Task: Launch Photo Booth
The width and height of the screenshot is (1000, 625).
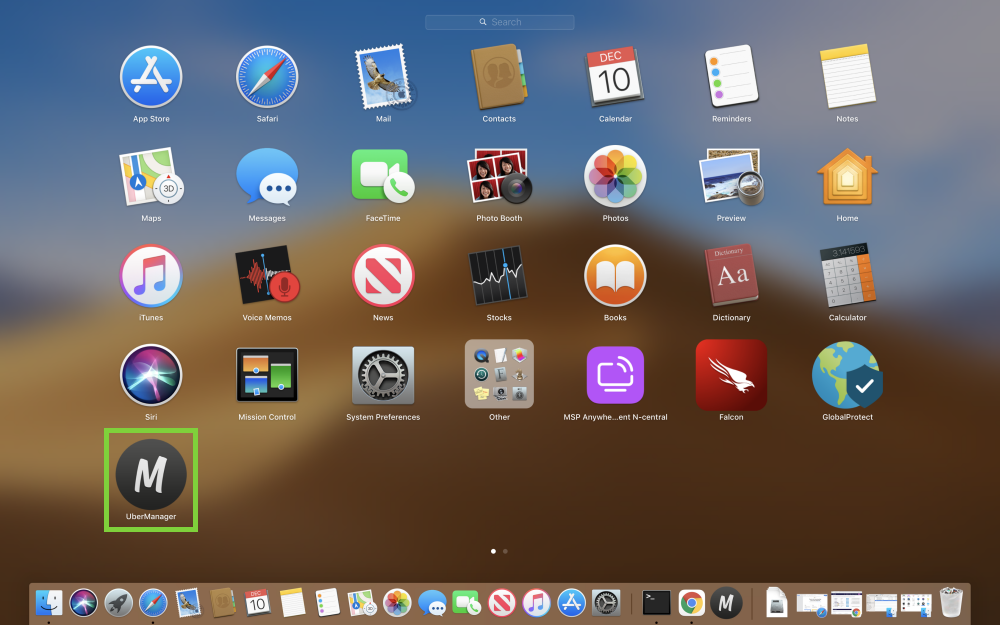Action: pyautogui.click(x=499, y=177)
